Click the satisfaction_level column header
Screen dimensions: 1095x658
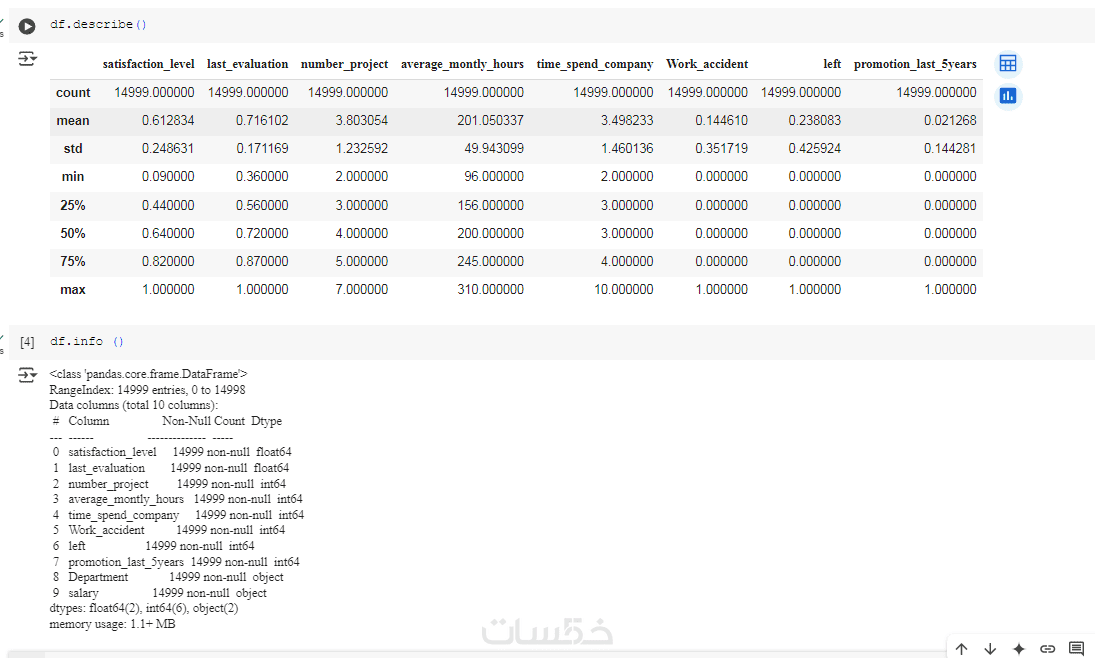click(148, 64)
